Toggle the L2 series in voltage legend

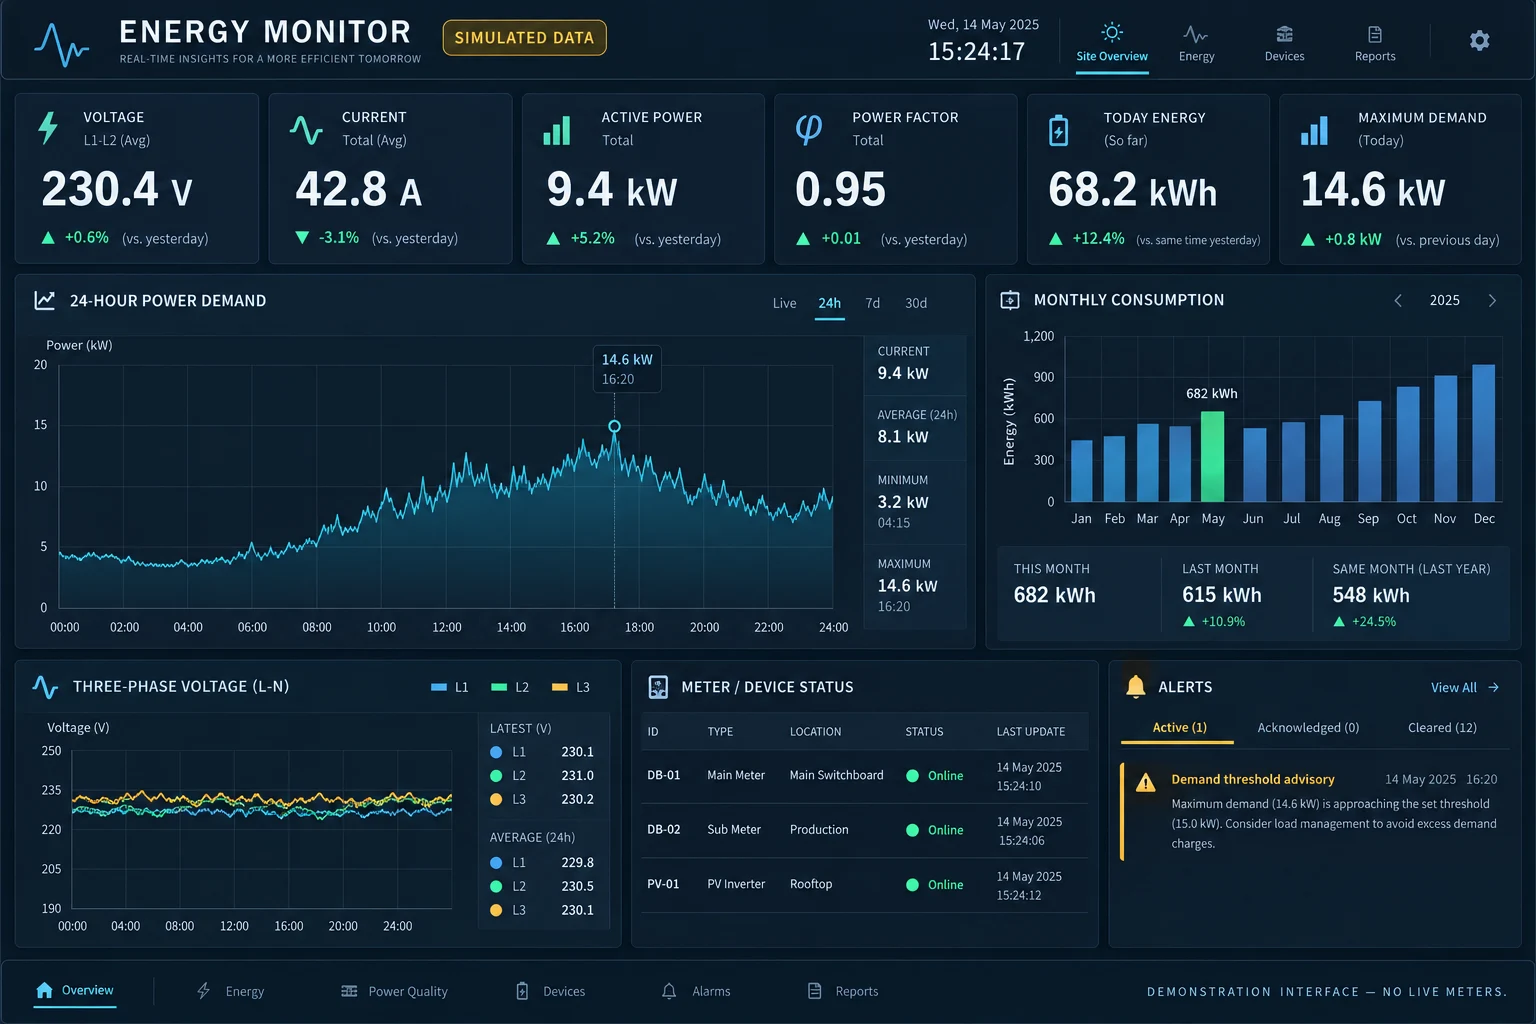coord(510,687)
